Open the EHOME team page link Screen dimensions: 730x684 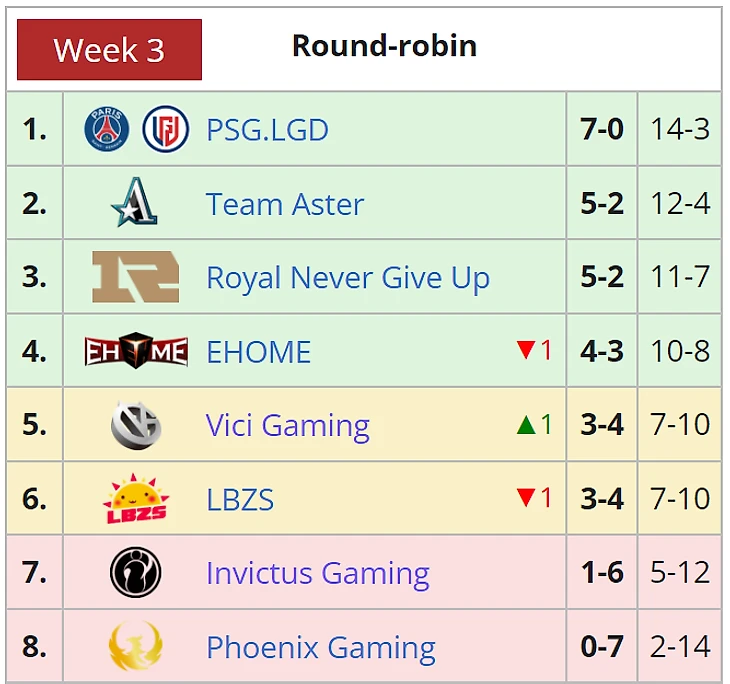(258, 352)
